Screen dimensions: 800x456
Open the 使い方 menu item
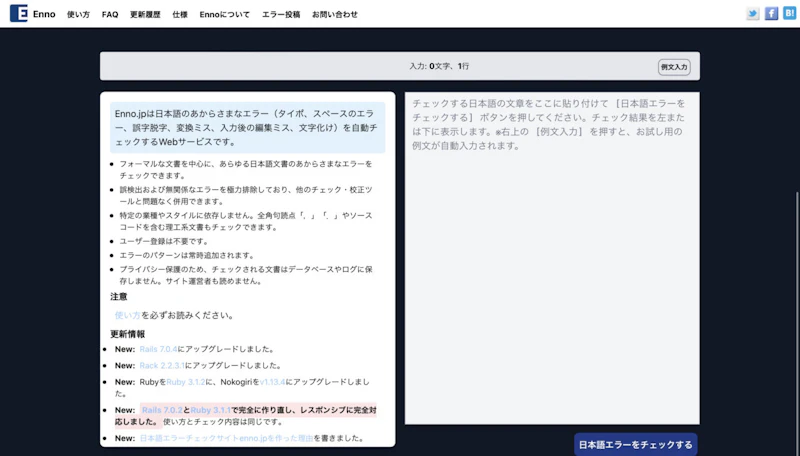(78, 15)
